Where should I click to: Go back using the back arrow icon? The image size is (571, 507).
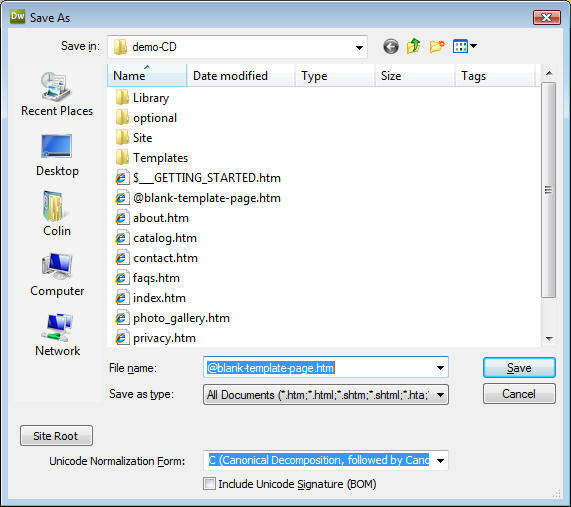pos(391,47)
